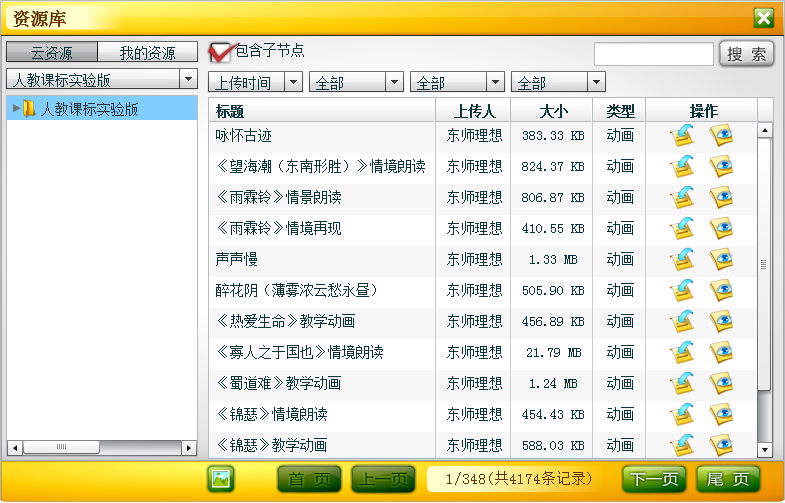Preview 《雨霖铃》情境再现 with eye icon

721,229
